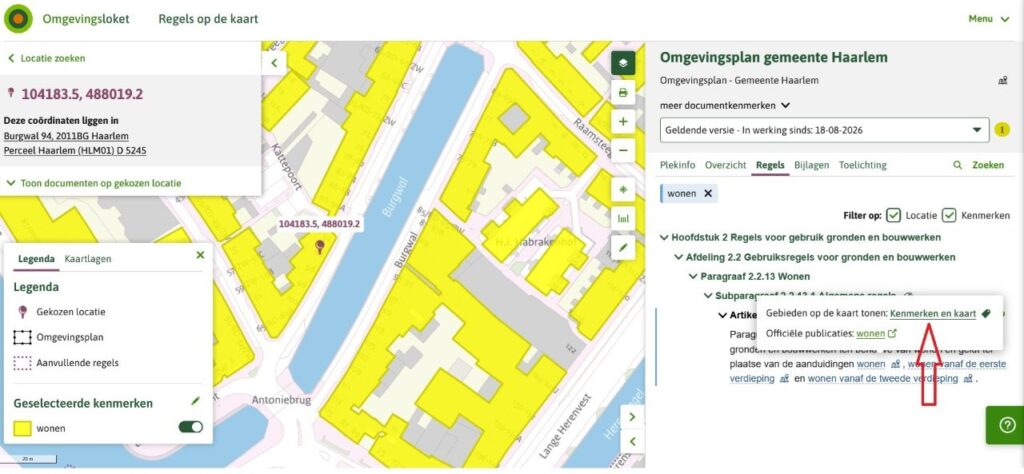Click the search magnifier icon
The width and height of the screenshot is (1024, 474).
tap(957, 165)
